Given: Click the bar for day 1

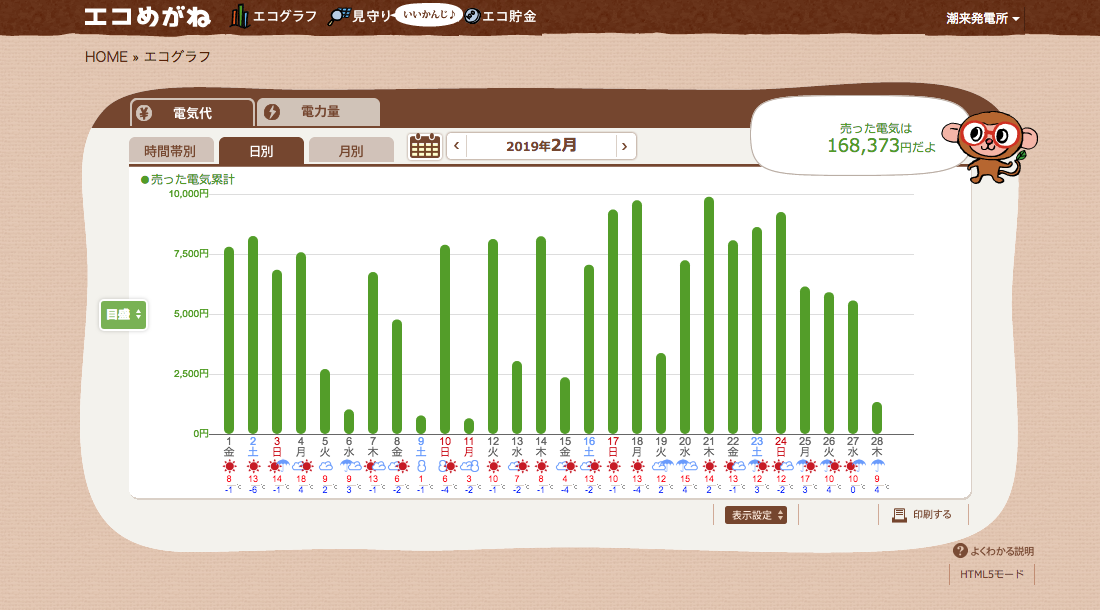Looking at the screenshot, I should tap(229, 341).
